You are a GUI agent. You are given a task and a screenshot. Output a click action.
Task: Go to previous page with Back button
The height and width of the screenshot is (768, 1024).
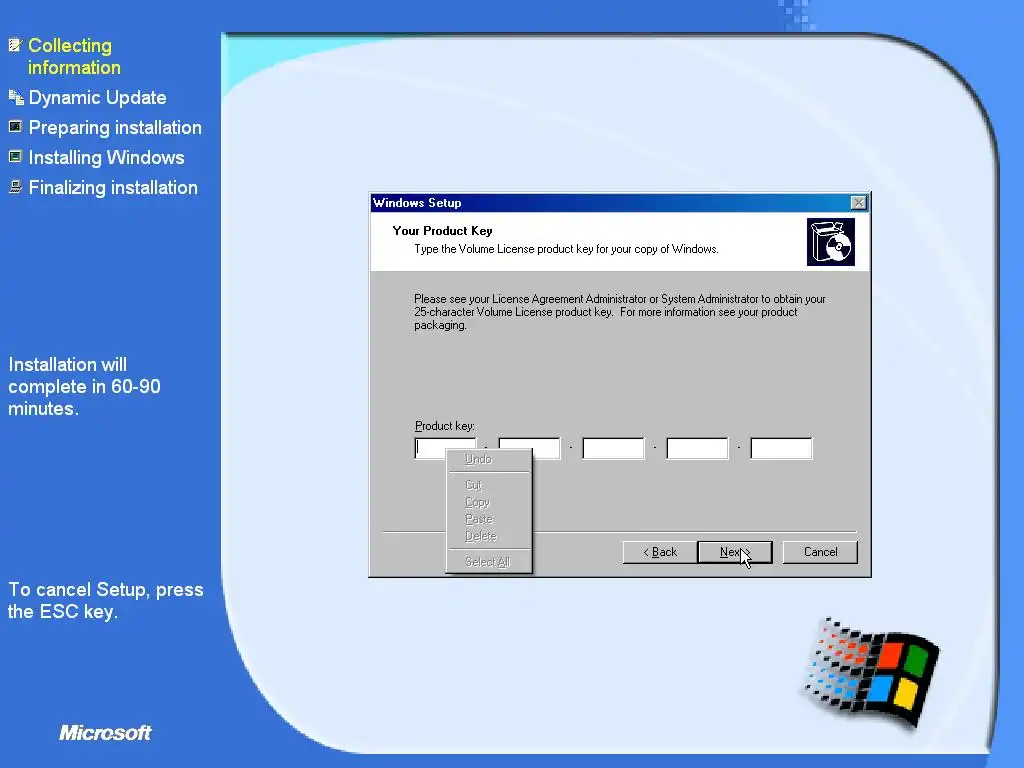(x=660, y=552)
